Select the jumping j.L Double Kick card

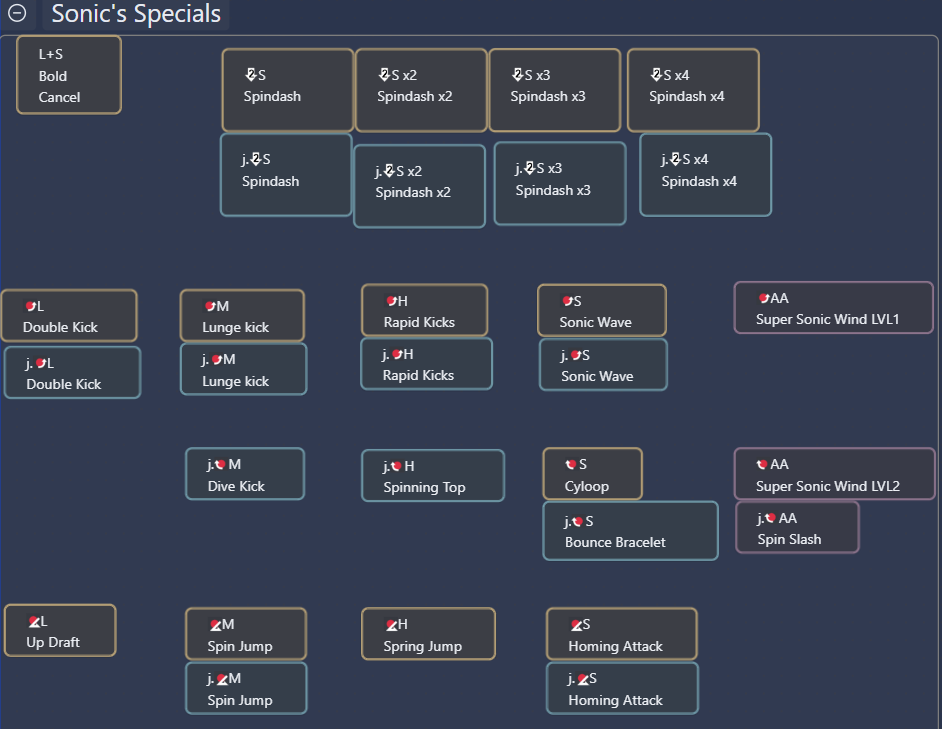pos(73,373)
